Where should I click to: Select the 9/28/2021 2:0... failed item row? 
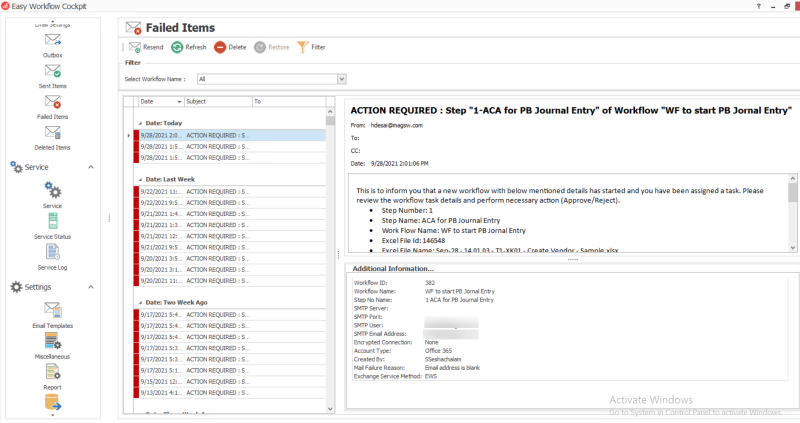[230, 135]
